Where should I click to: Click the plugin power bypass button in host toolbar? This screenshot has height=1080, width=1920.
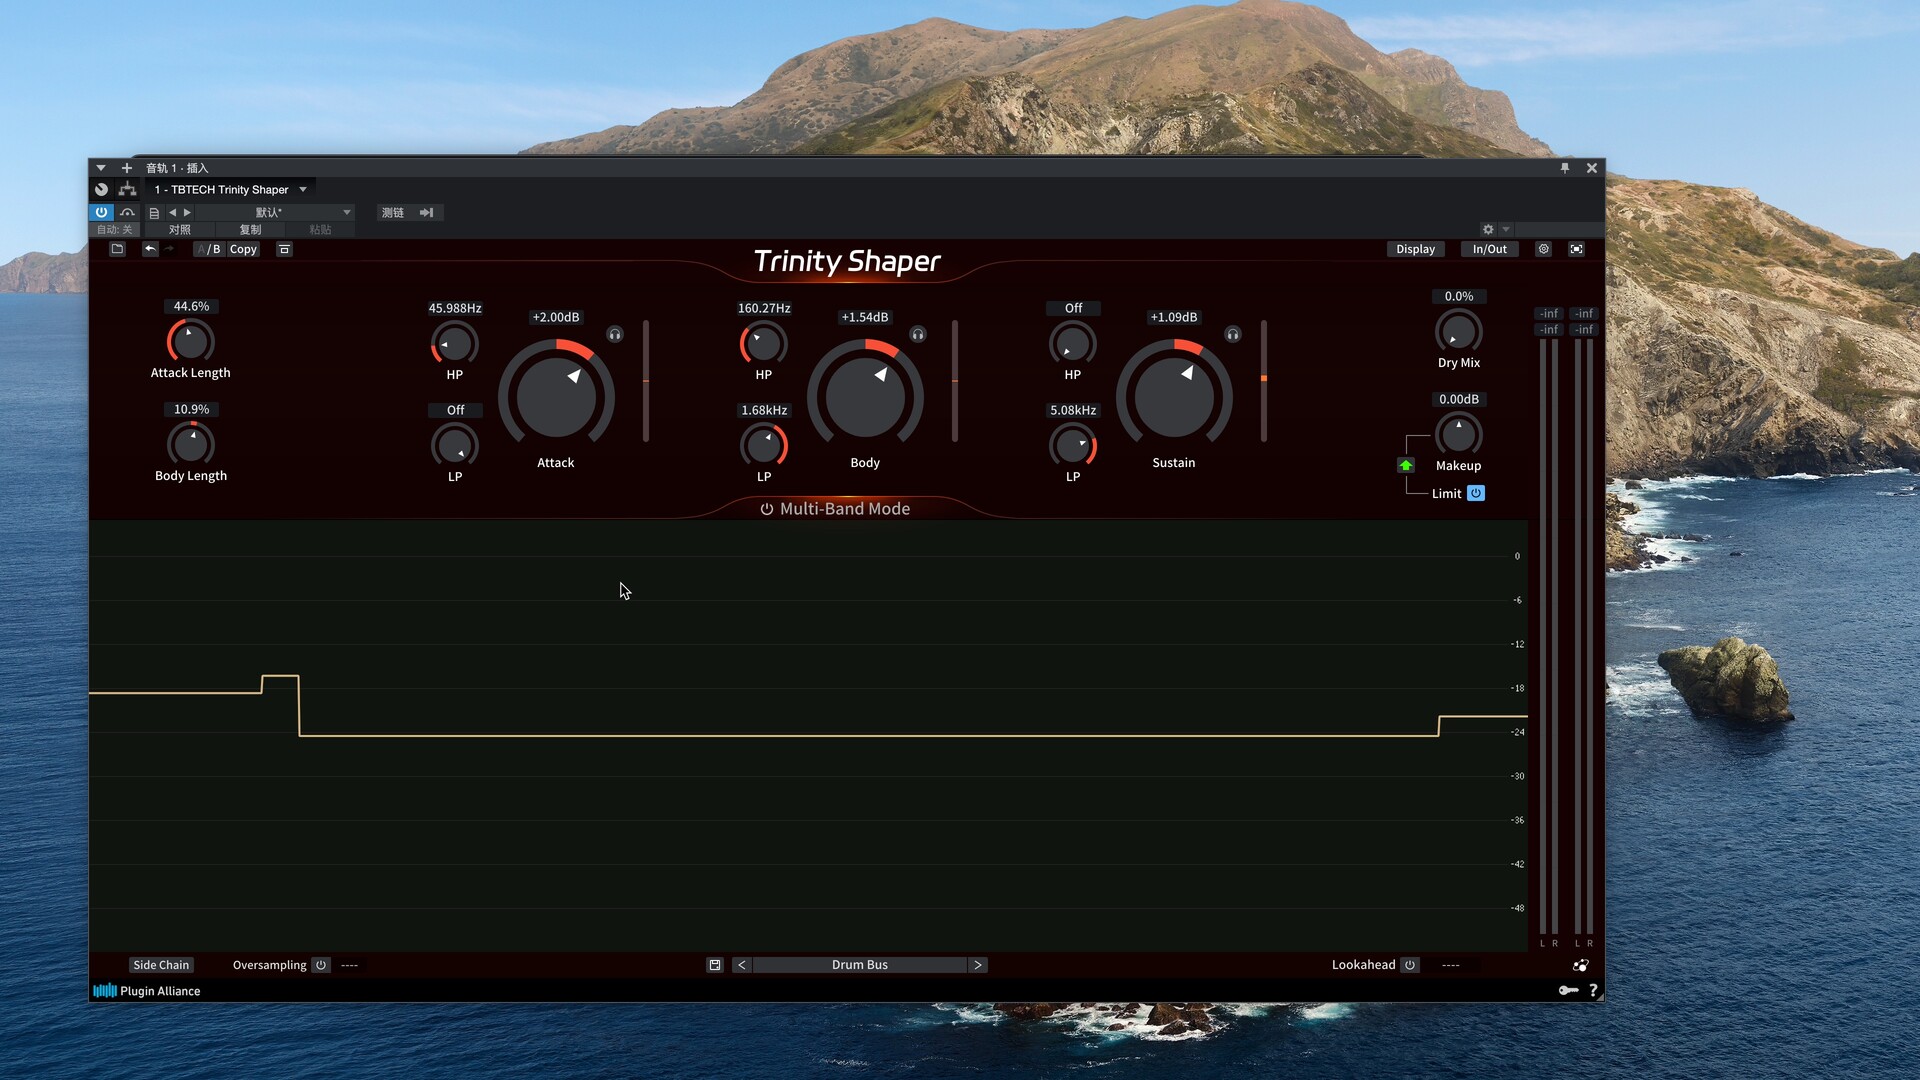click(101, 212)
